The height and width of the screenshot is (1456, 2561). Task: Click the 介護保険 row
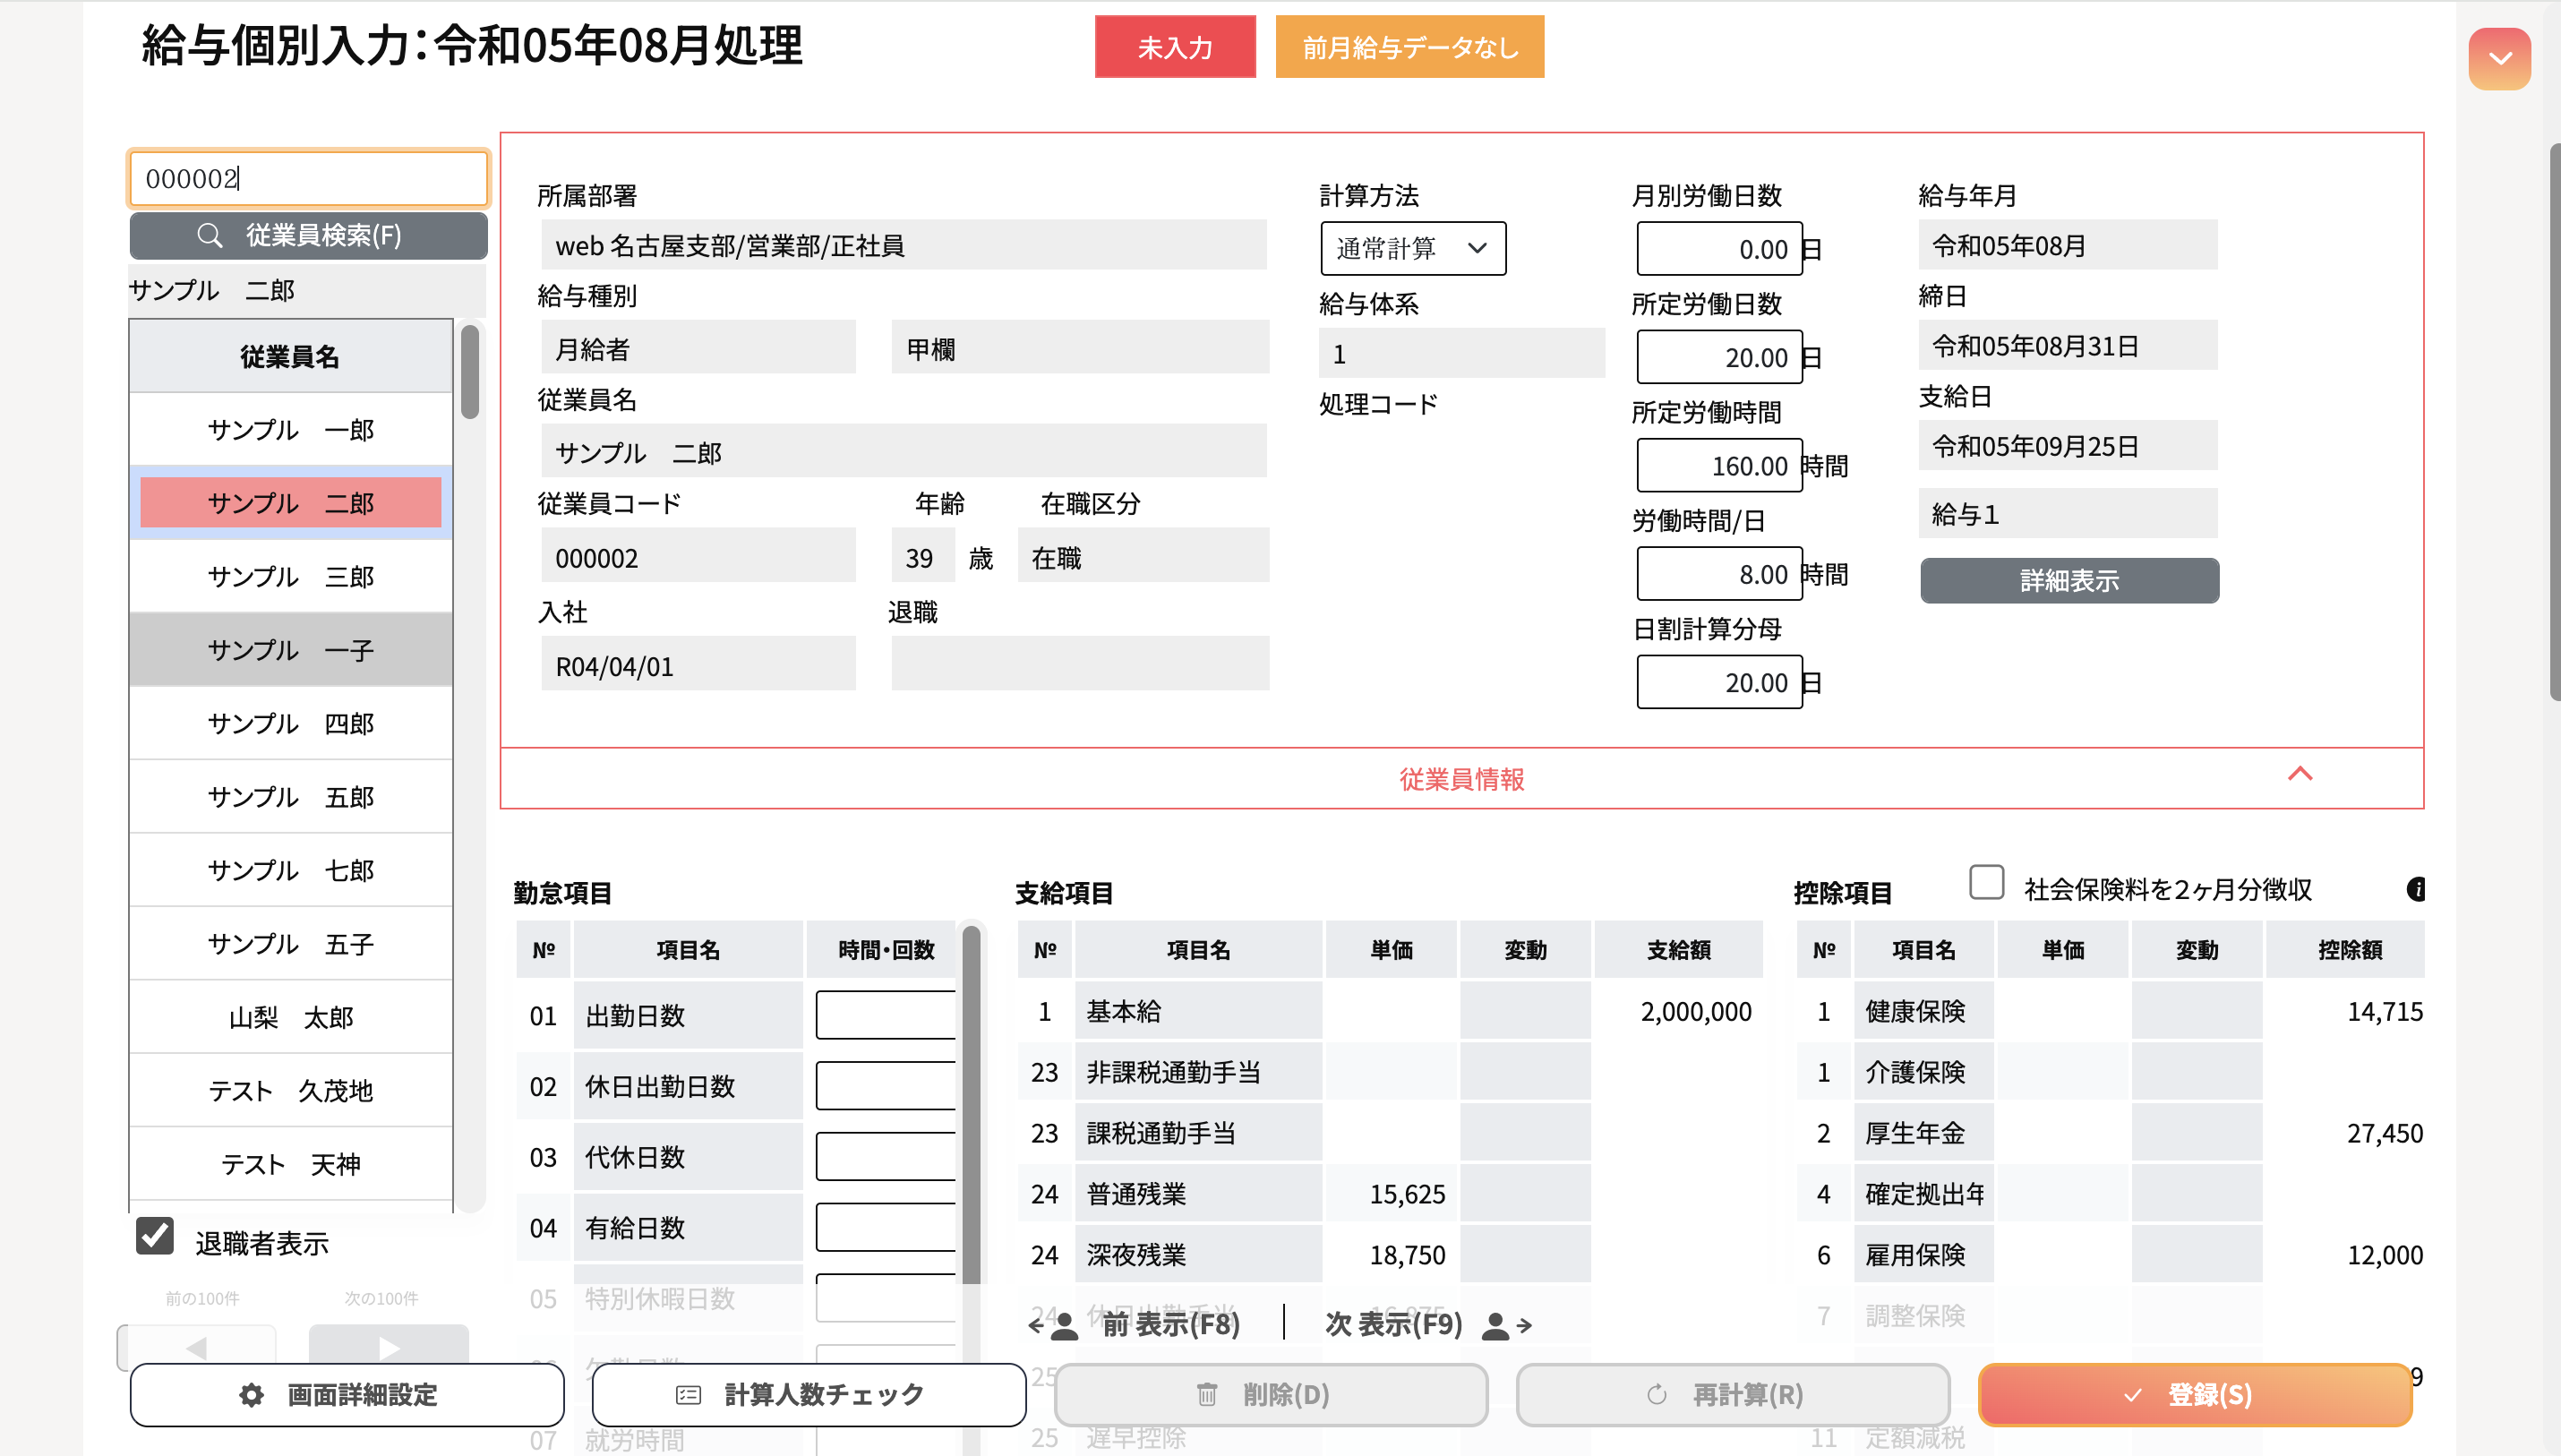pos(2111,1072)
